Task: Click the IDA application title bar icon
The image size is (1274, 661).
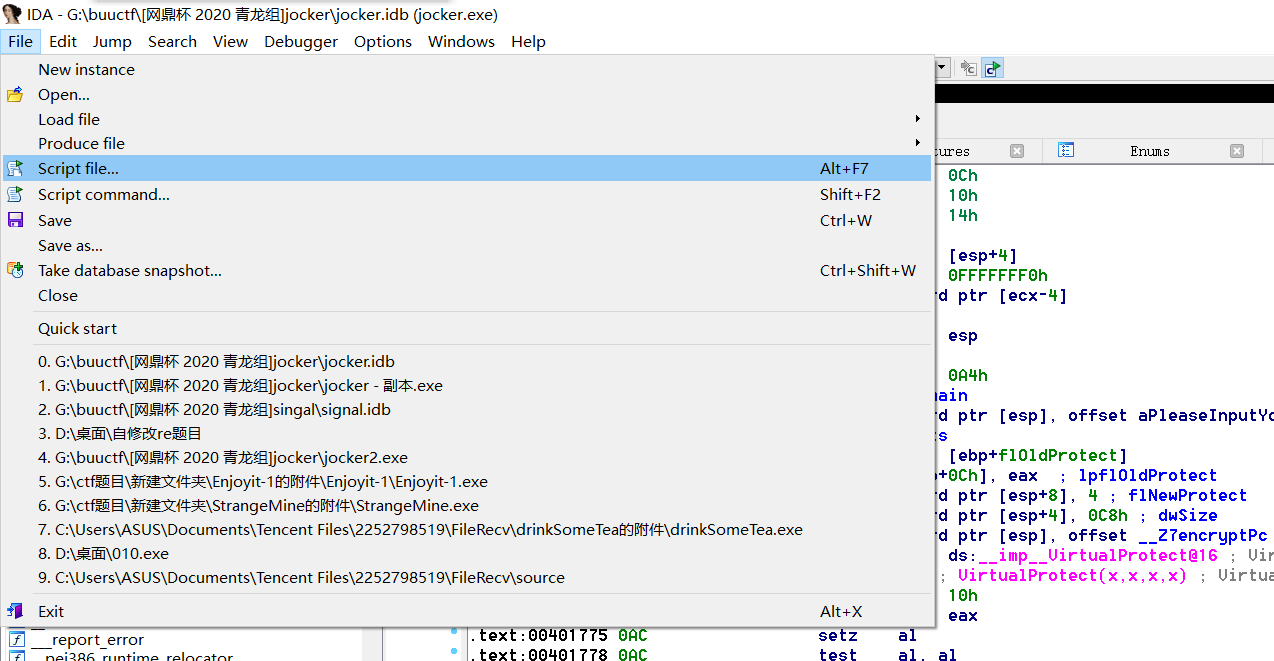Action: [x=12, y=14]
